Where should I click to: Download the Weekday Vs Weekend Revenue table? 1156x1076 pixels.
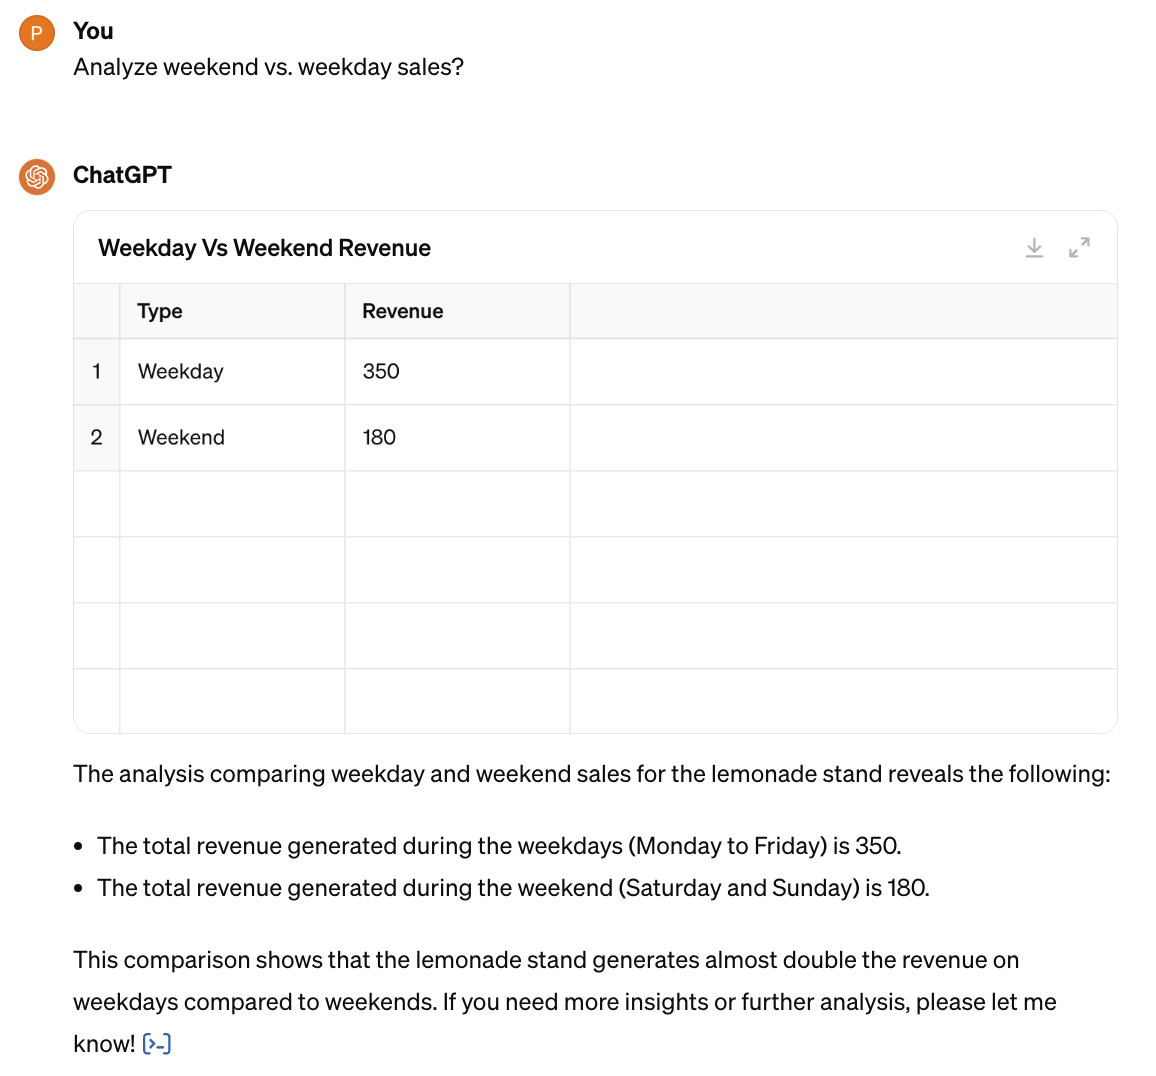(x=1034, y=248)
